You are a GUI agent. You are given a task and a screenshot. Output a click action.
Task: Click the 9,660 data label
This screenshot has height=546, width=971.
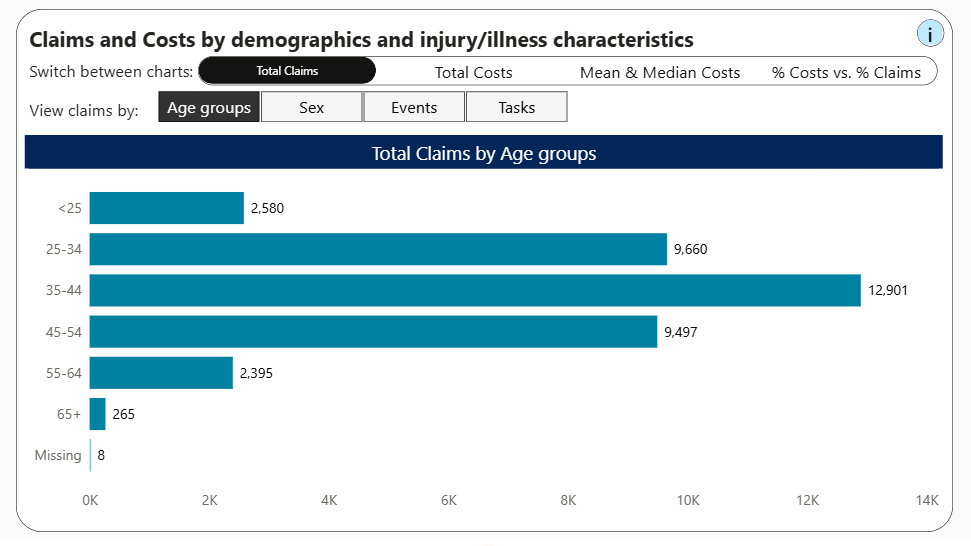click(x=690, y=249)
